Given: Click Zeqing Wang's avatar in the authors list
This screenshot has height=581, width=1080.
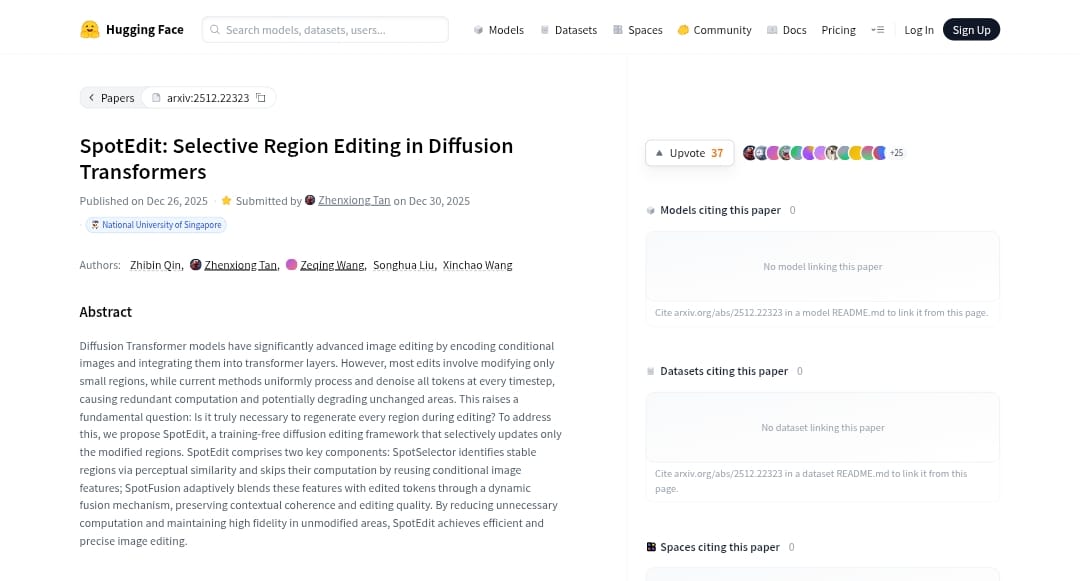Looking at the screenshot, I should point(292,265).
